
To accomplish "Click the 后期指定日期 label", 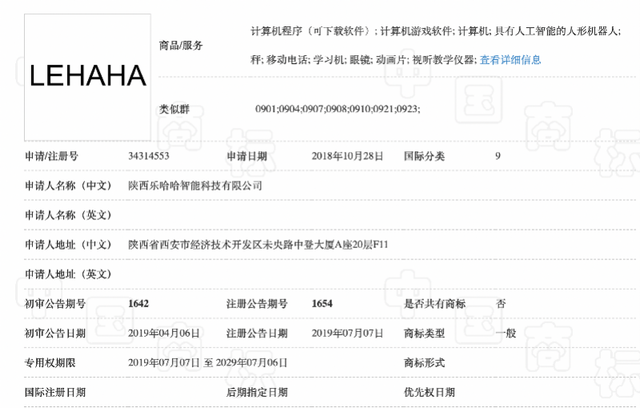I will point(257,392).
